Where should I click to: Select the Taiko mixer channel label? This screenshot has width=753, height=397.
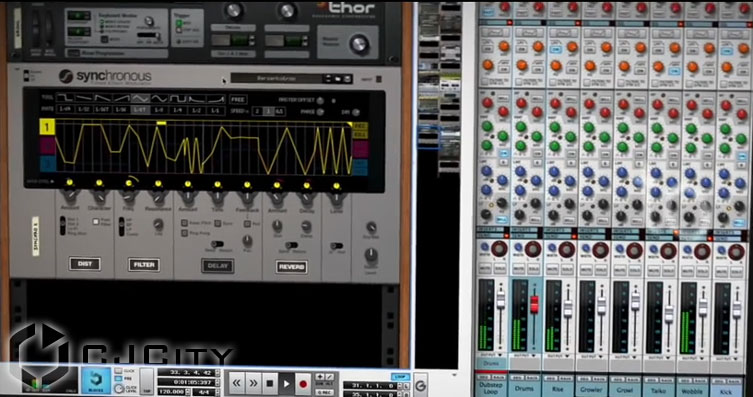click(658, 391)
